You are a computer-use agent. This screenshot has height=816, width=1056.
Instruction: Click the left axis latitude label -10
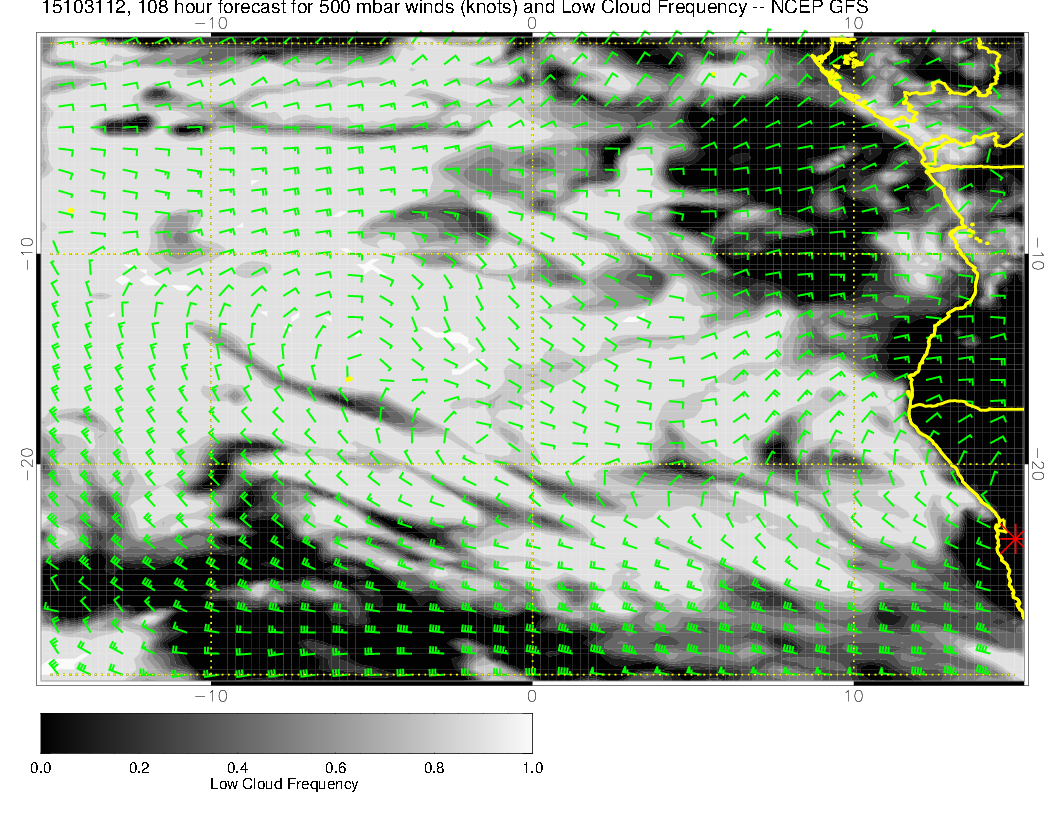click(x=27, y=253)
